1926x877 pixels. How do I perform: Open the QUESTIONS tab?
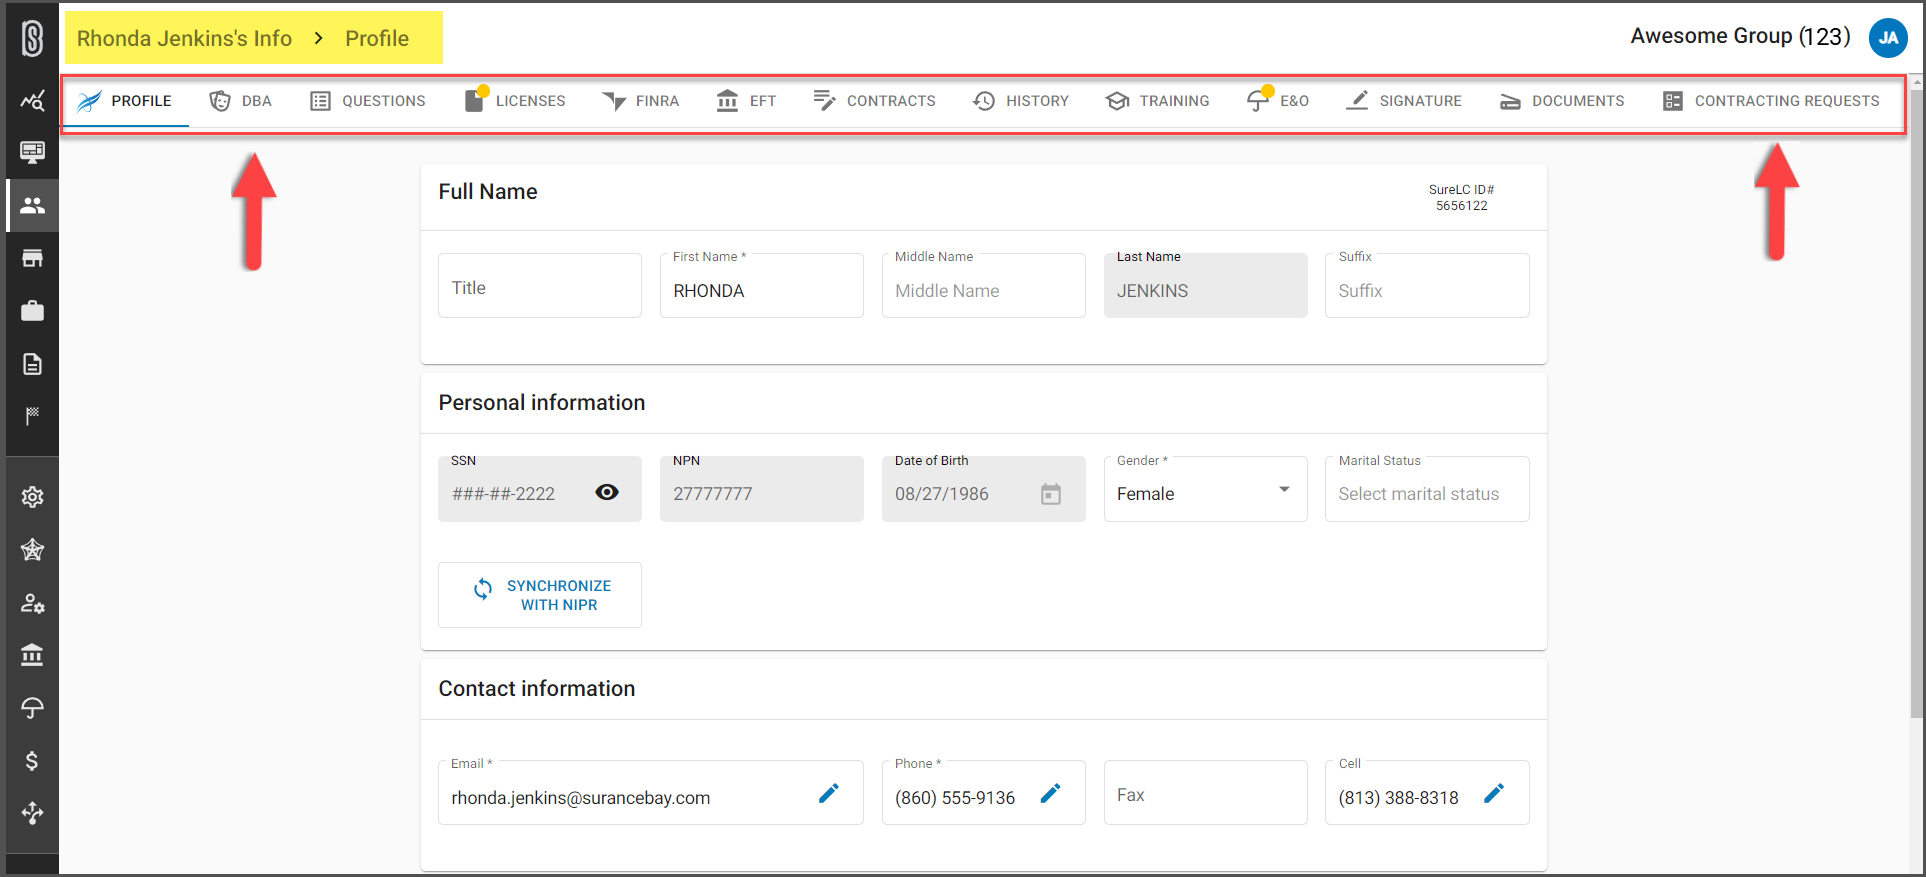(x=368, y=101)
